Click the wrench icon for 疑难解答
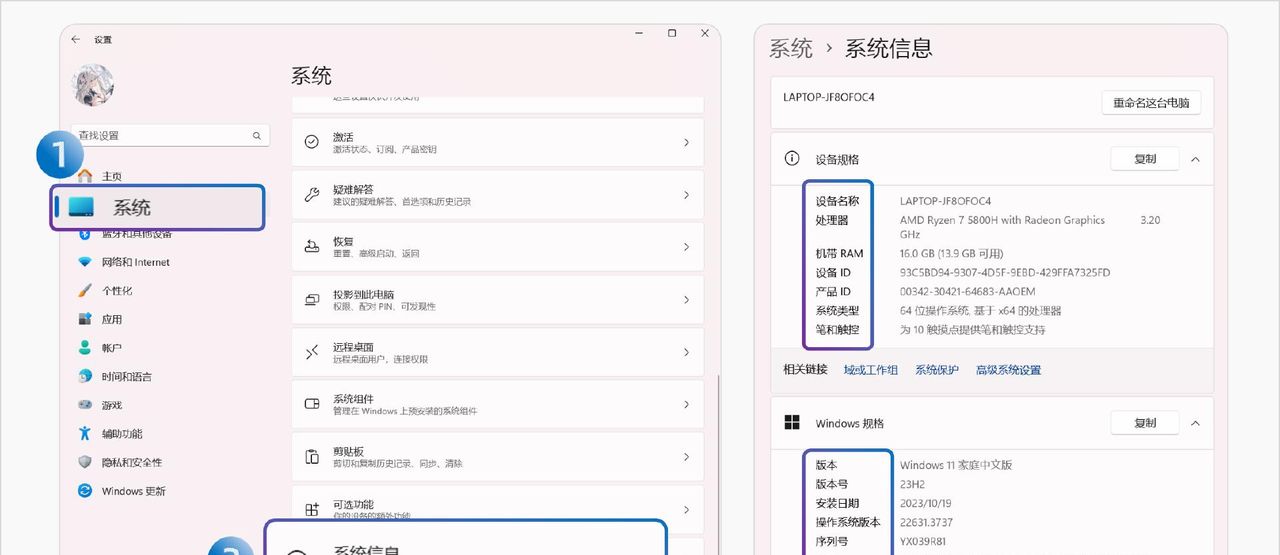 [x=312, y=195]
